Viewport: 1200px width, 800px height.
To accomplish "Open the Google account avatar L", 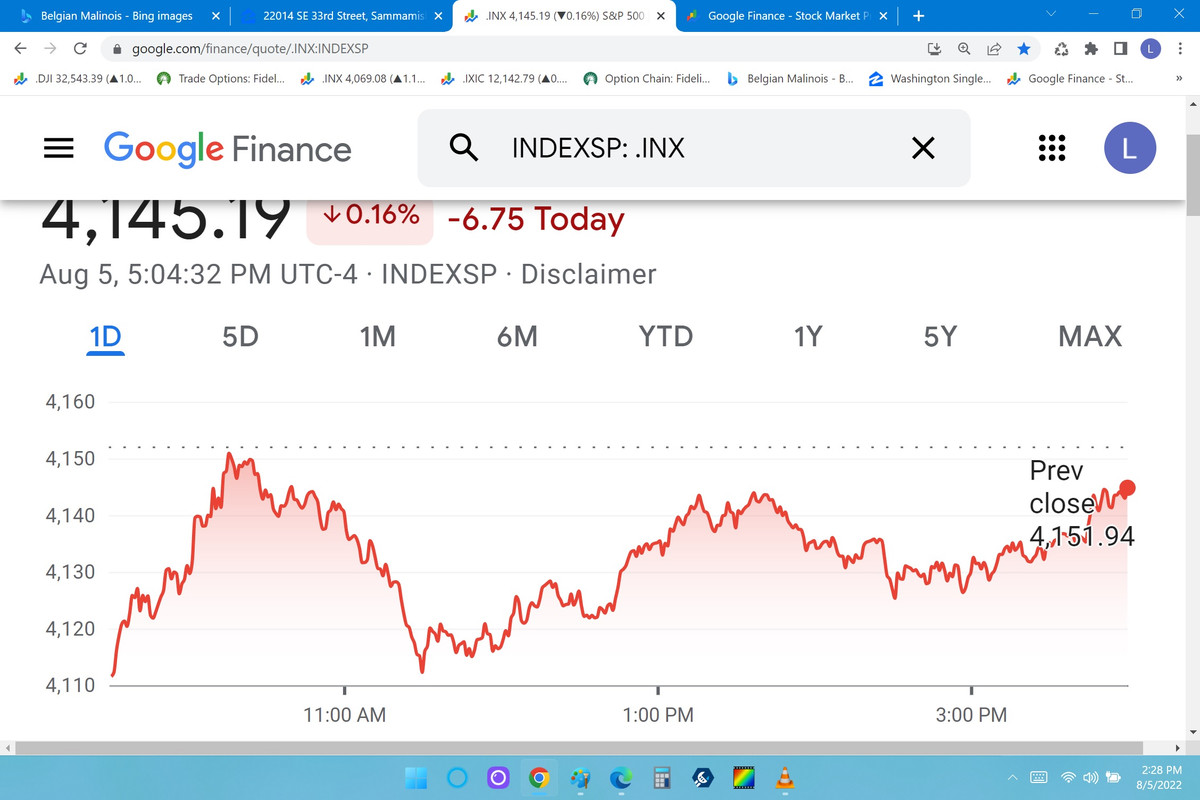I will (x=1130, y=148).
